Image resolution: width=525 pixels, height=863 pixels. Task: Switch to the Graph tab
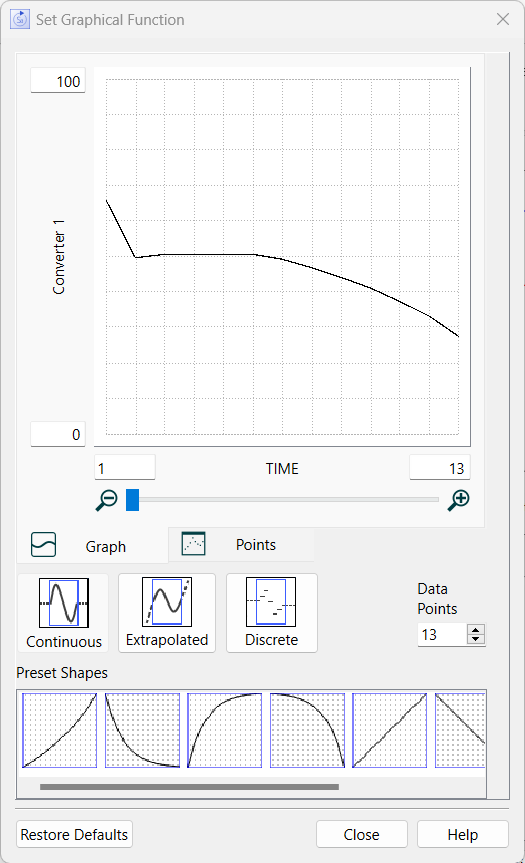[92, 545]
